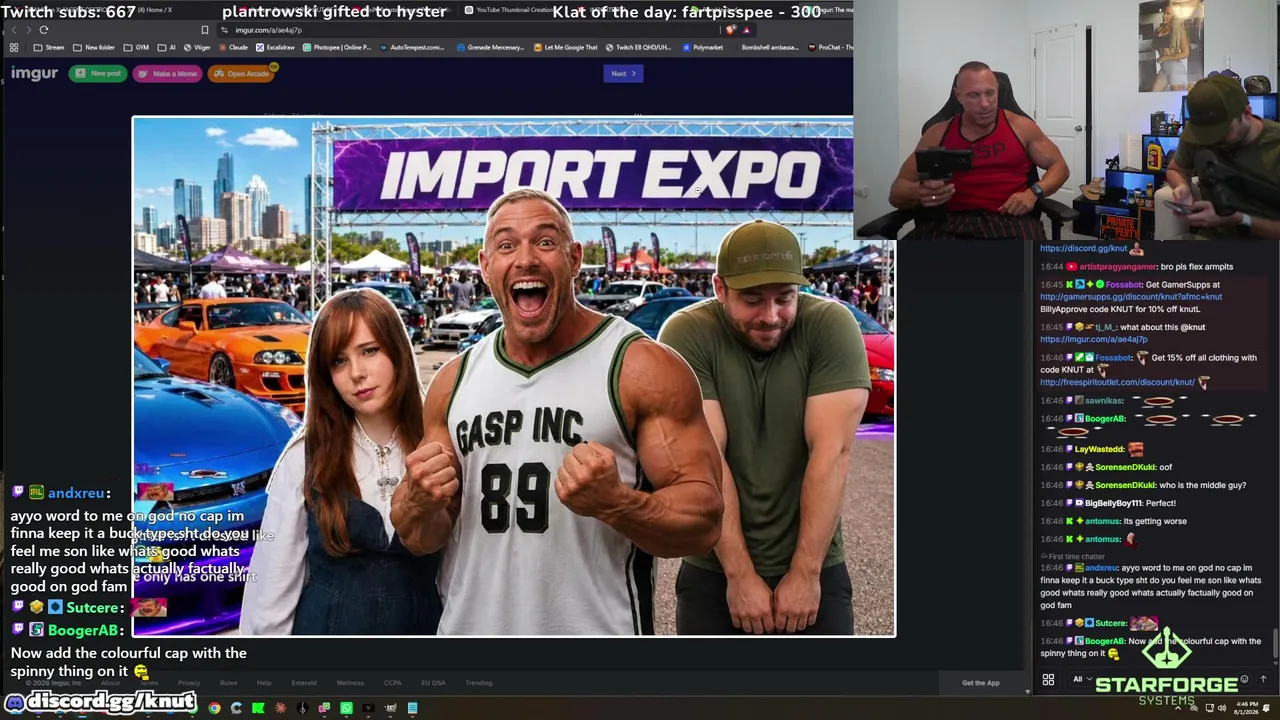This screenshot has width=1280, height=720.
Task: Open the Grenade Mercenary bookmark
Action: [x=491, y=47]
